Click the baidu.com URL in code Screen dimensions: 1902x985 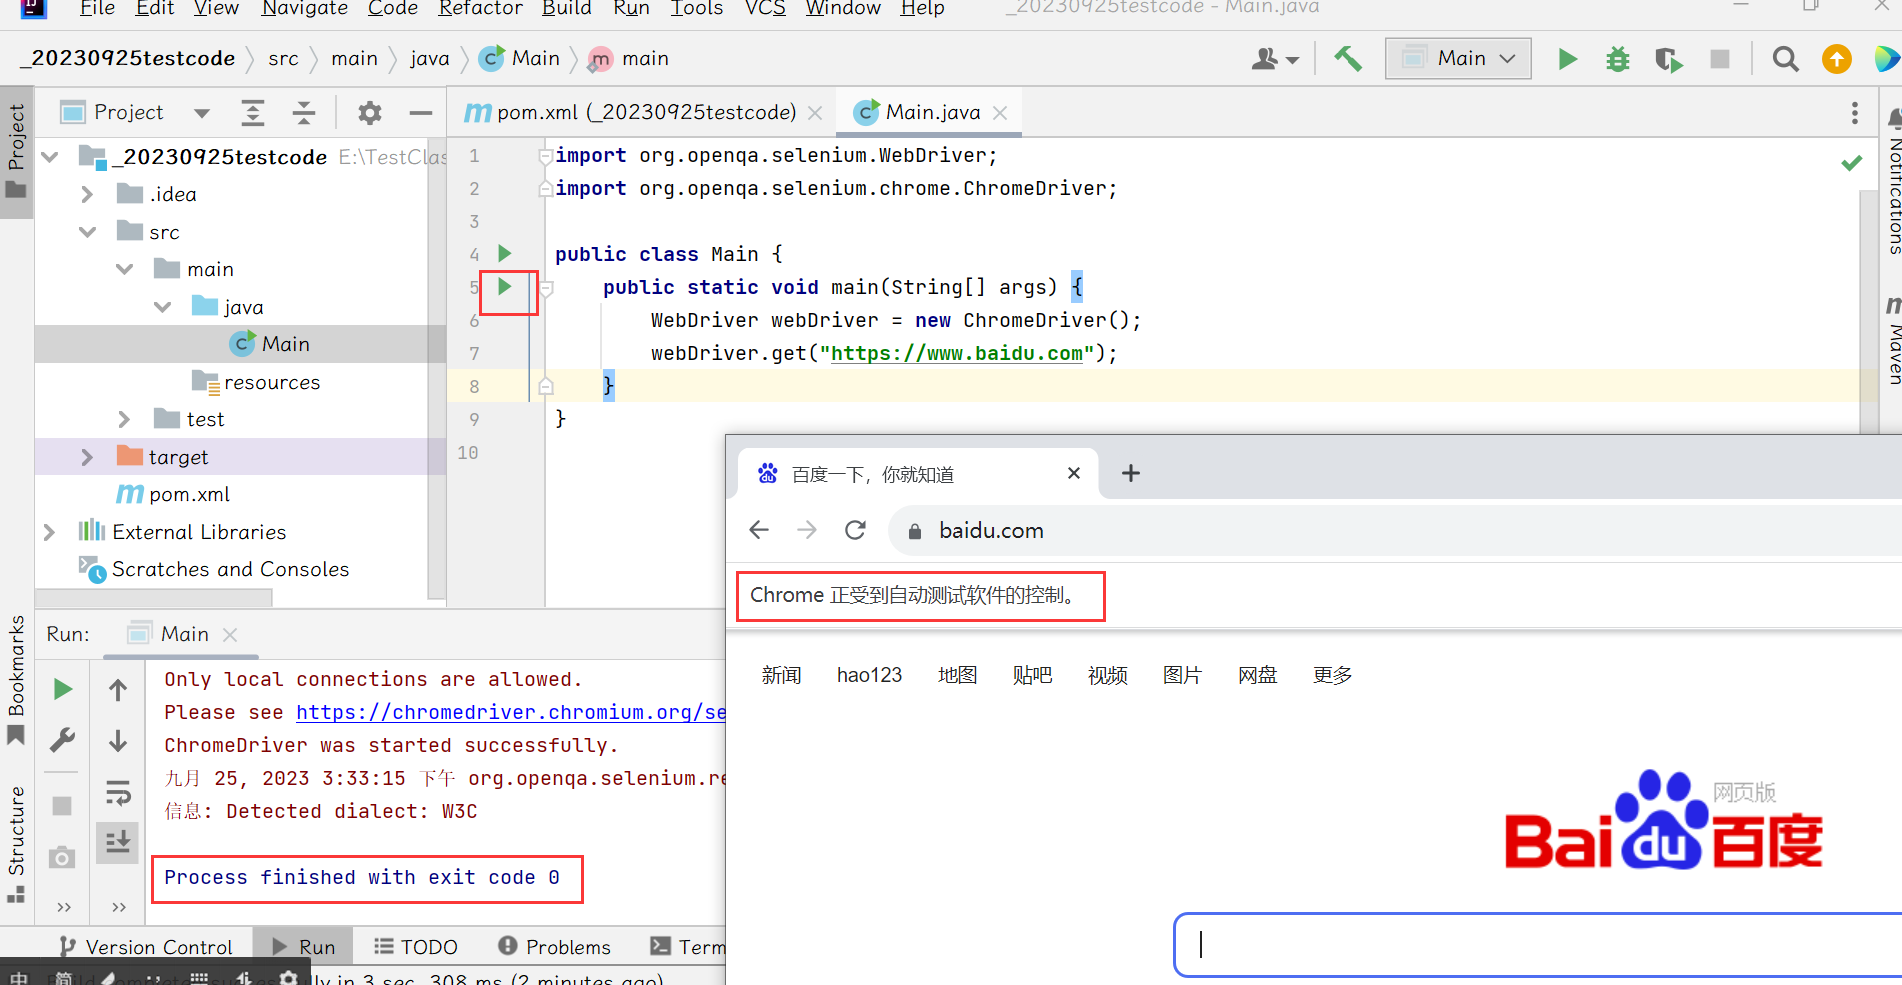[956, 353]
